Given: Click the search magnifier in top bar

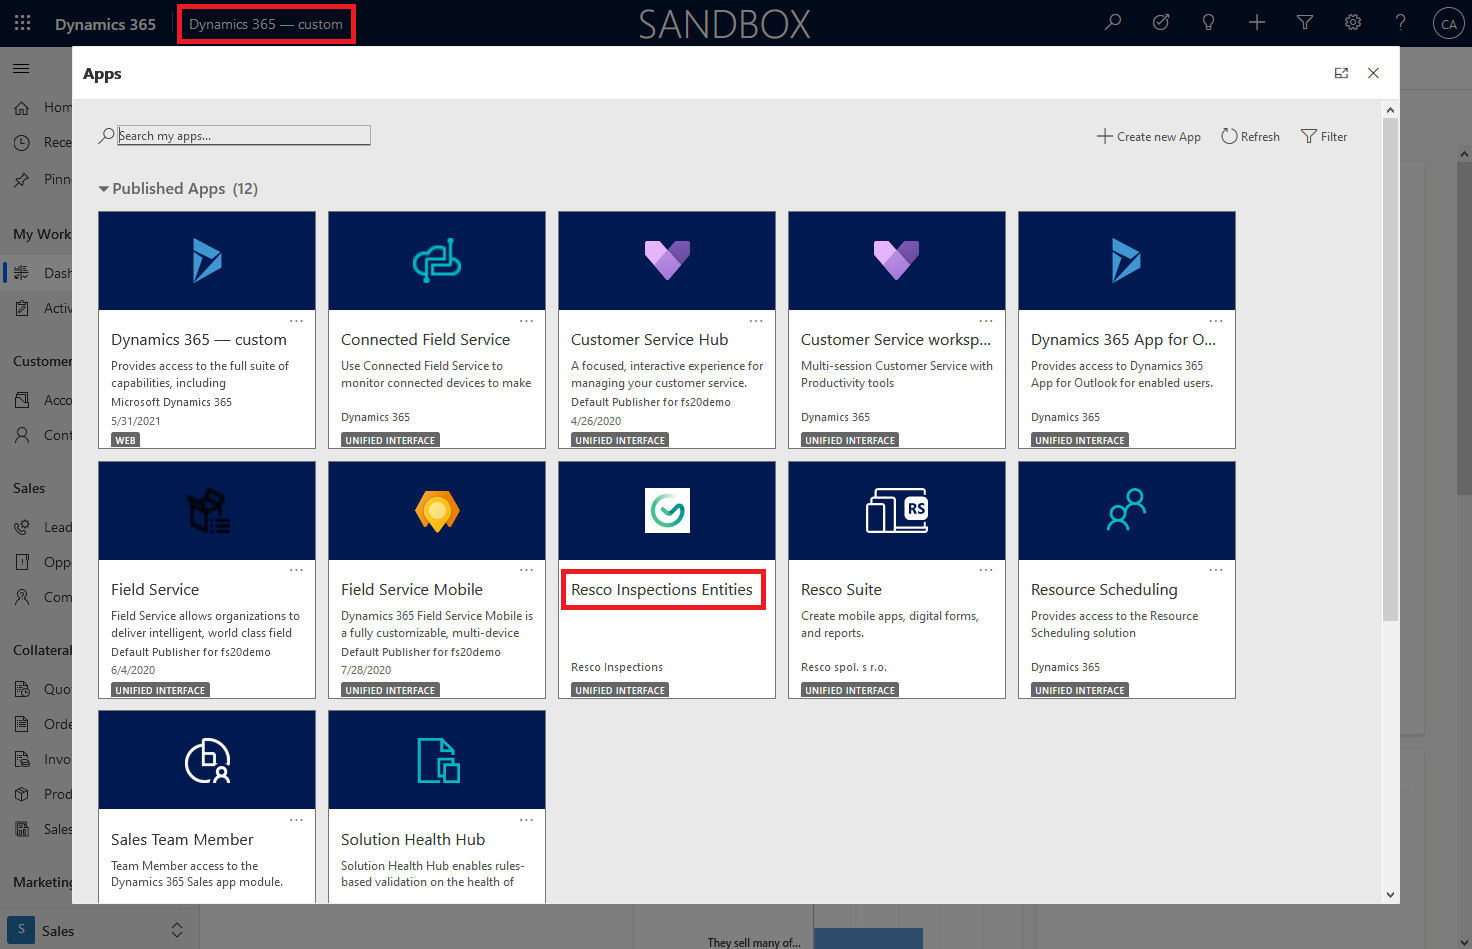Looking at the screenshot, I should [x=1113, y=23].
